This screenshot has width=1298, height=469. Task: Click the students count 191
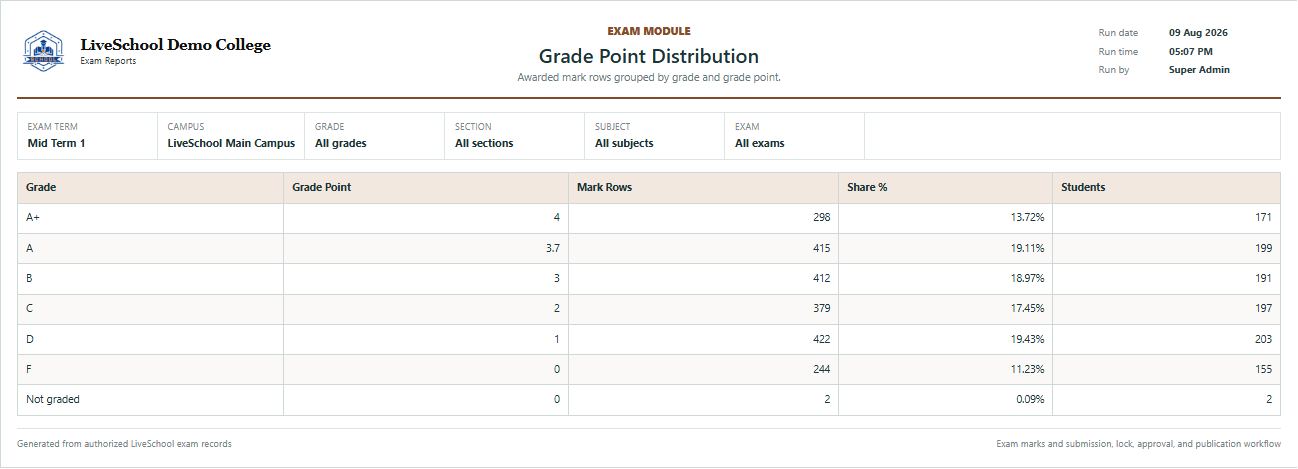tap(1263, 278)
